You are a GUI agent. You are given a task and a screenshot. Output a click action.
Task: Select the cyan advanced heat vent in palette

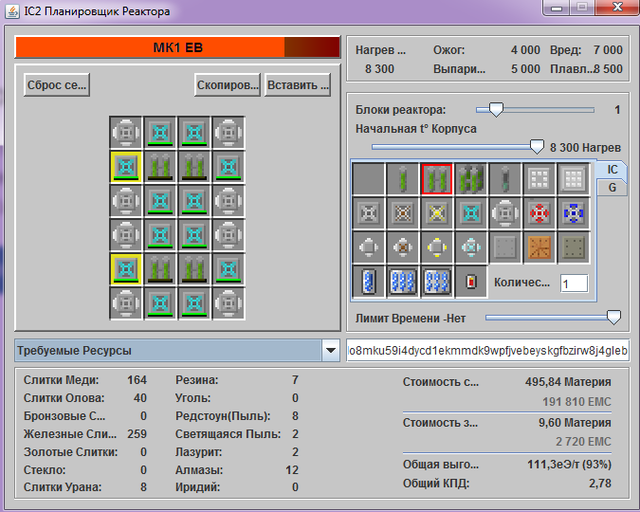(x=471, y=213)
